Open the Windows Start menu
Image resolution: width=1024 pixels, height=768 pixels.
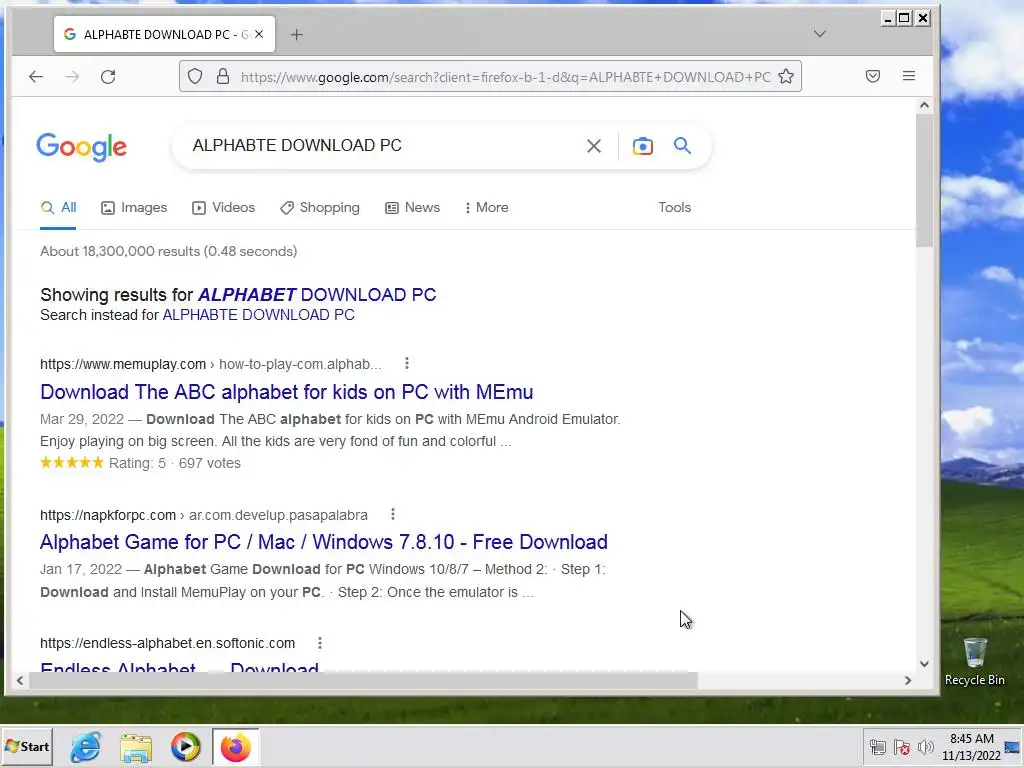tap(27, 746)
